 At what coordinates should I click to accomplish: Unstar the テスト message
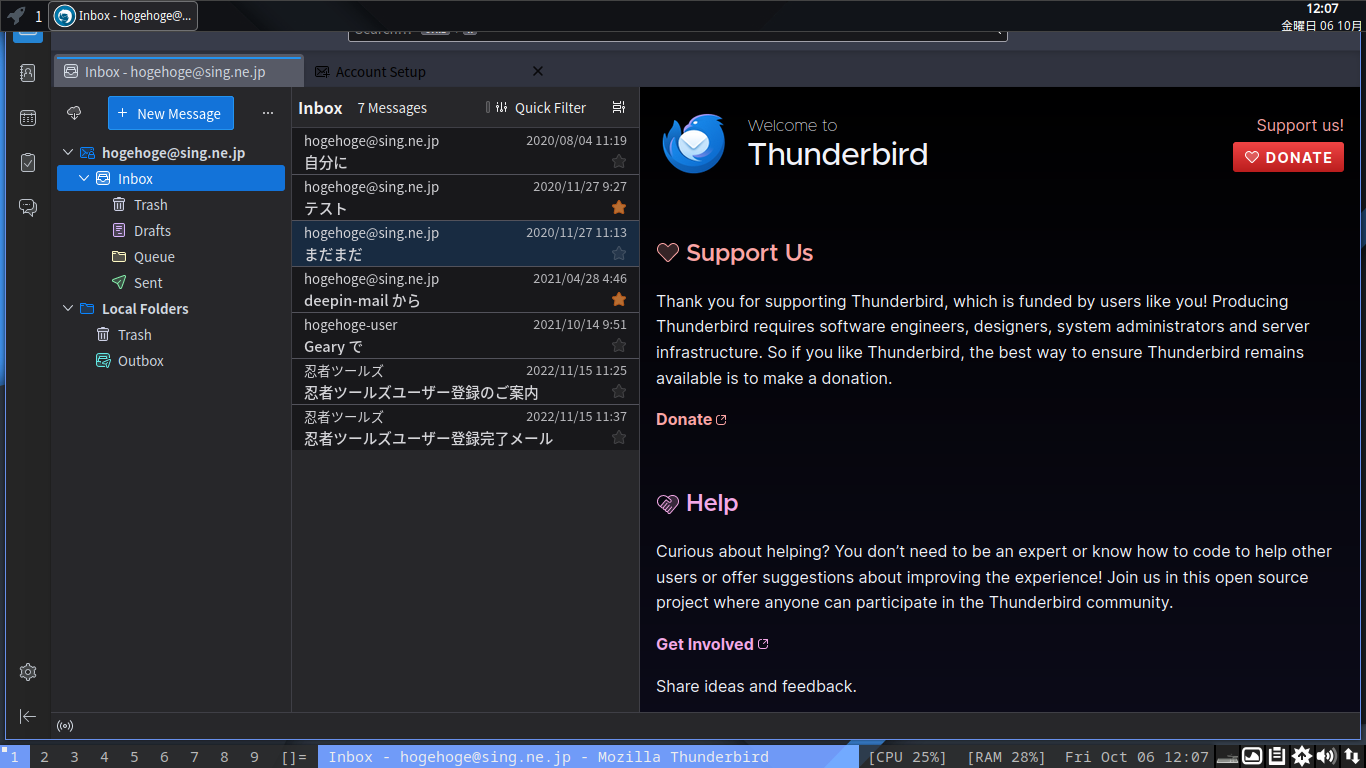click(619, 207)
